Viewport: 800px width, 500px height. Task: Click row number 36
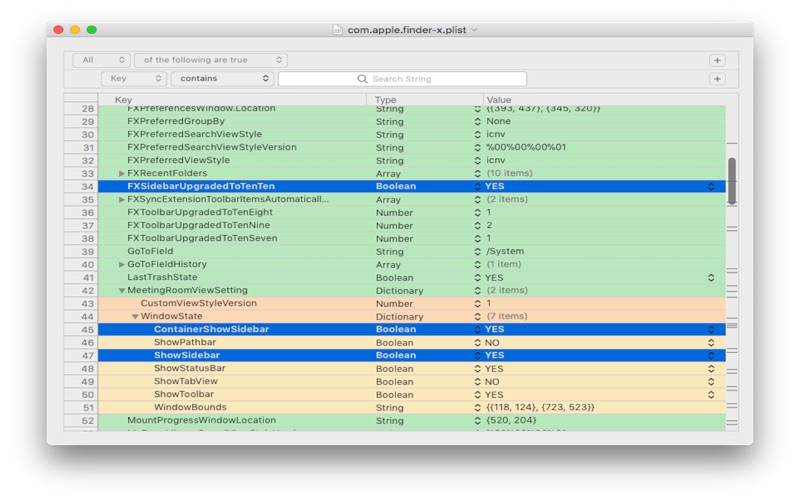(88, 212)
